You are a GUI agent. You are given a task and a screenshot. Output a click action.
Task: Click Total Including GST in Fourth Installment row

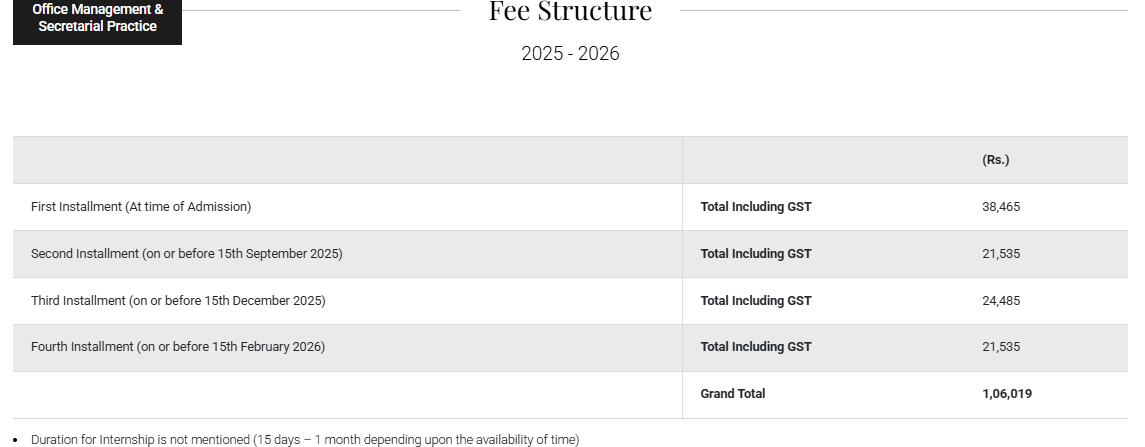click(x=756, y=347)
